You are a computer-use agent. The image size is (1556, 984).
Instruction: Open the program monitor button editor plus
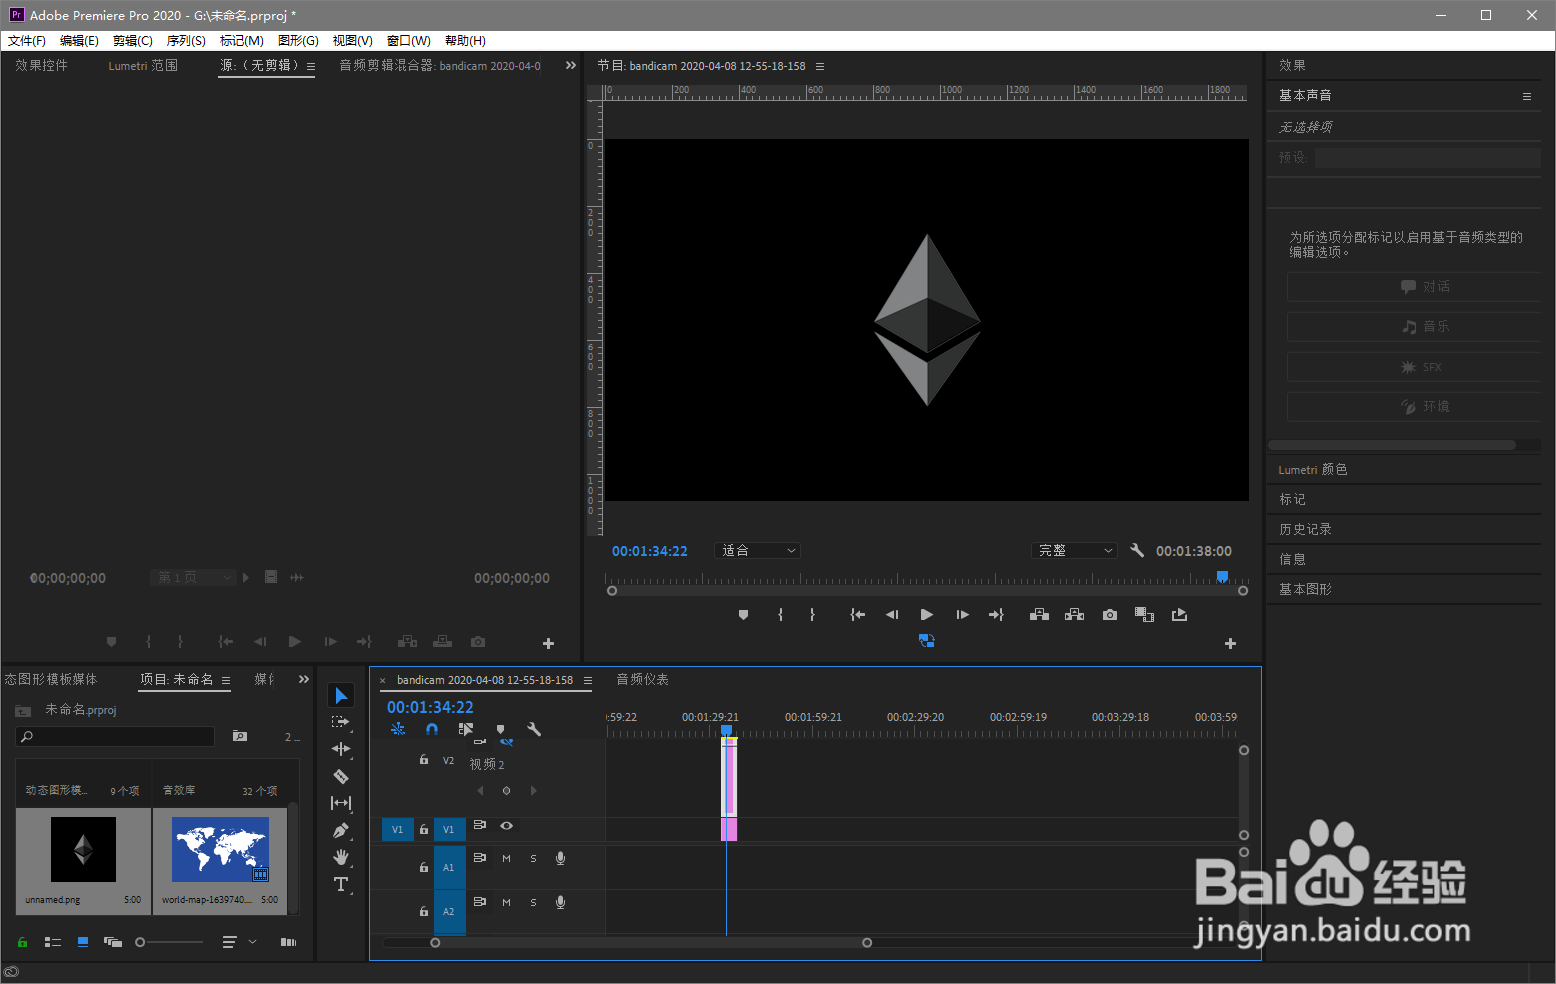point(1231,643)
